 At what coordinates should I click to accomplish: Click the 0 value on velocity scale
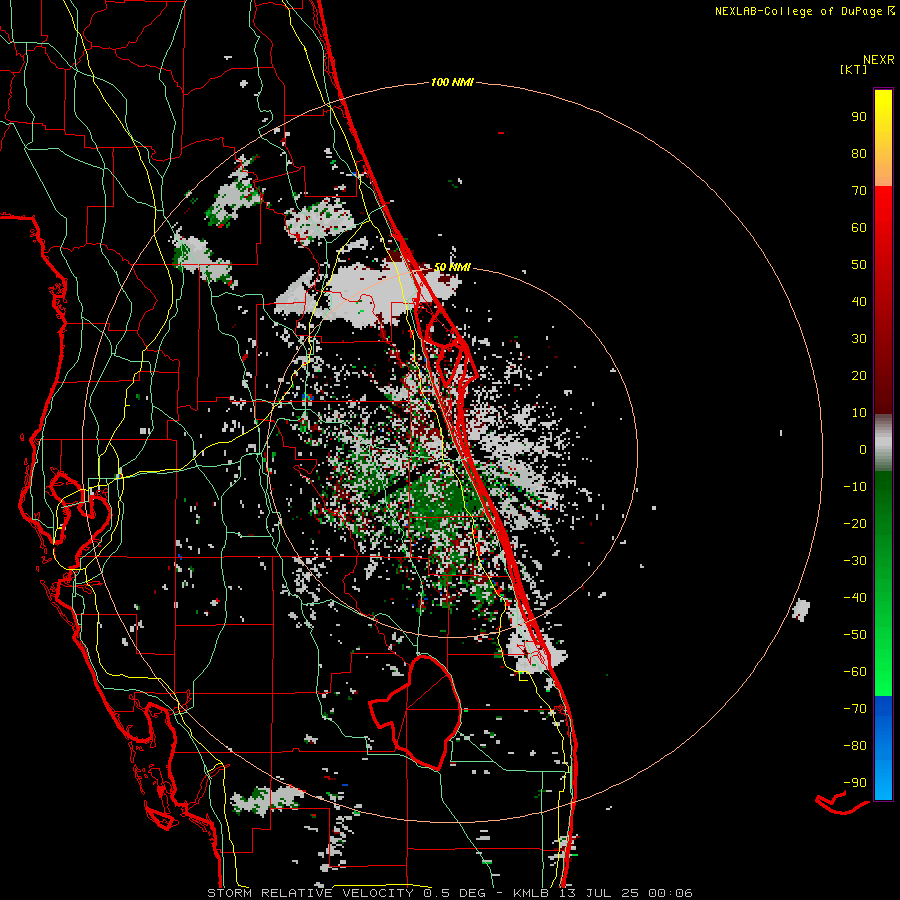863,450
